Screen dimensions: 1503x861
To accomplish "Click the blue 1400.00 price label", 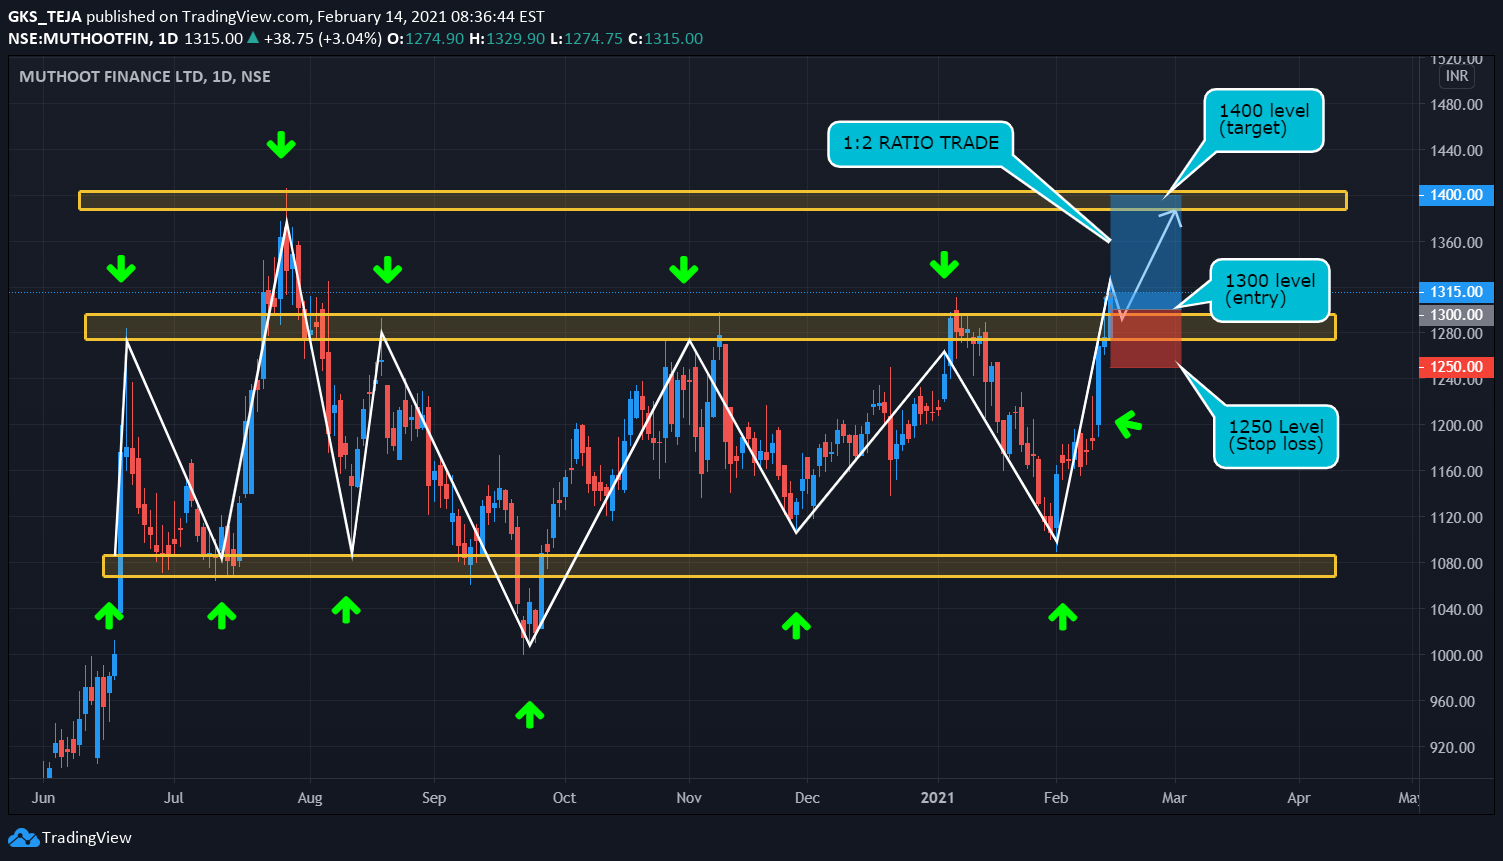I will coord(1455,195).
